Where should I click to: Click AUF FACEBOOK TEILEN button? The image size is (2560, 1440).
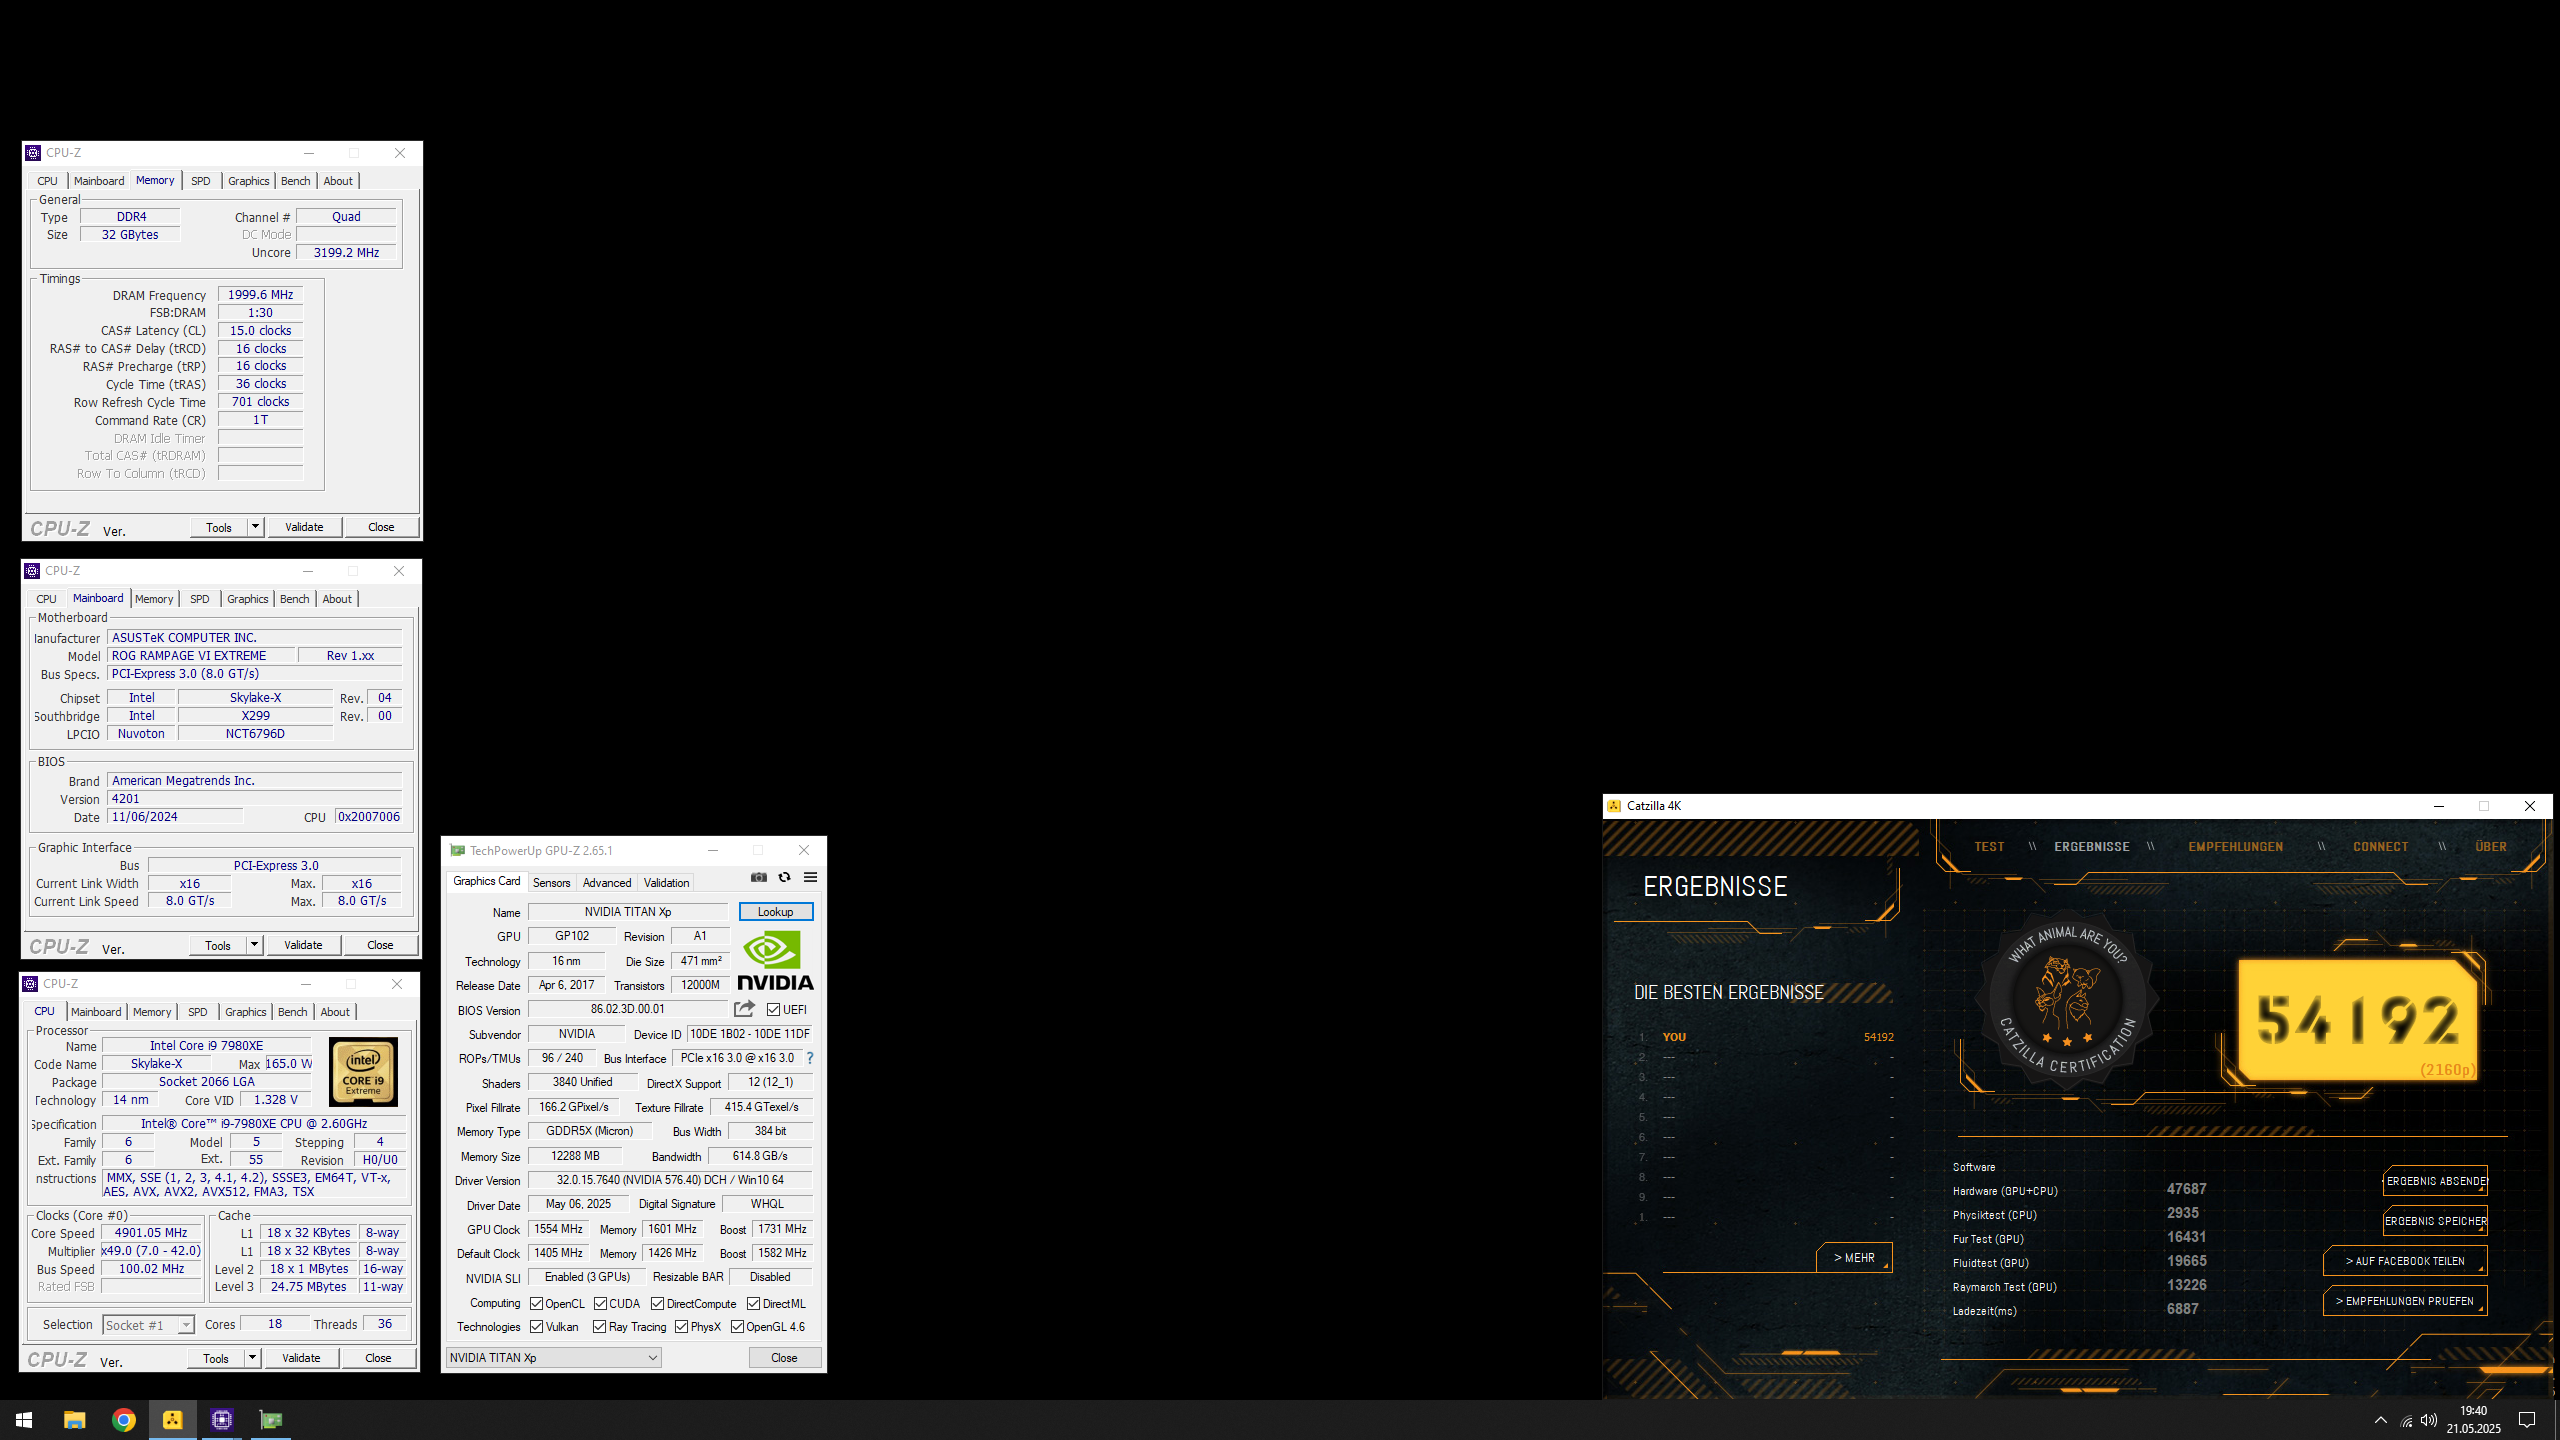pos(2405,1261)
